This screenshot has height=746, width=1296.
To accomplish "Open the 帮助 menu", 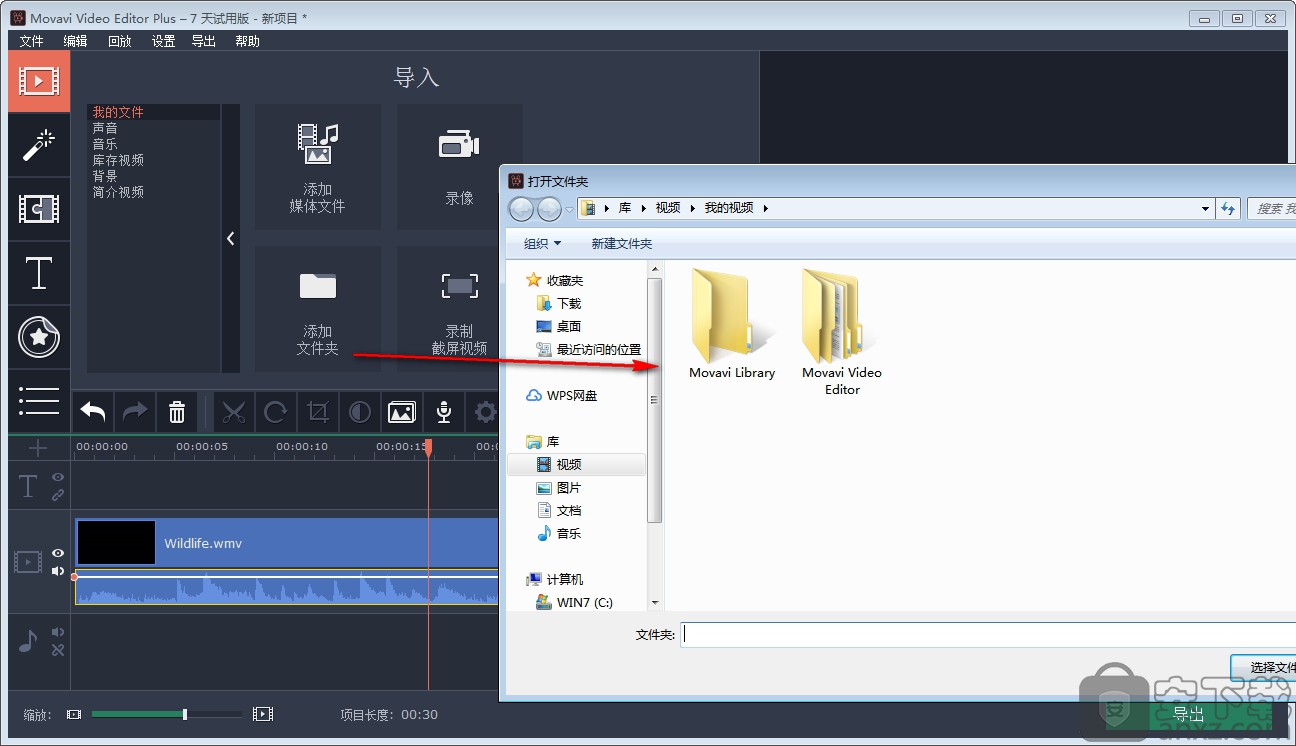I will point(247,41).
